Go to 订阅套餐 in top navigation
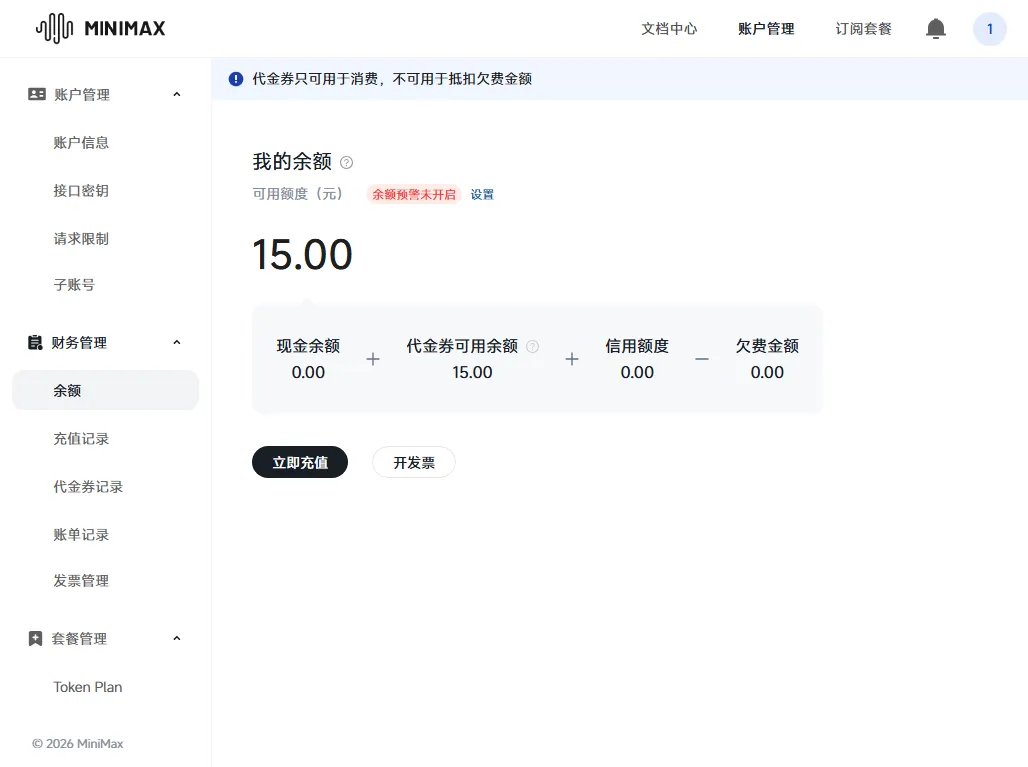 click(x=863, y=29)
